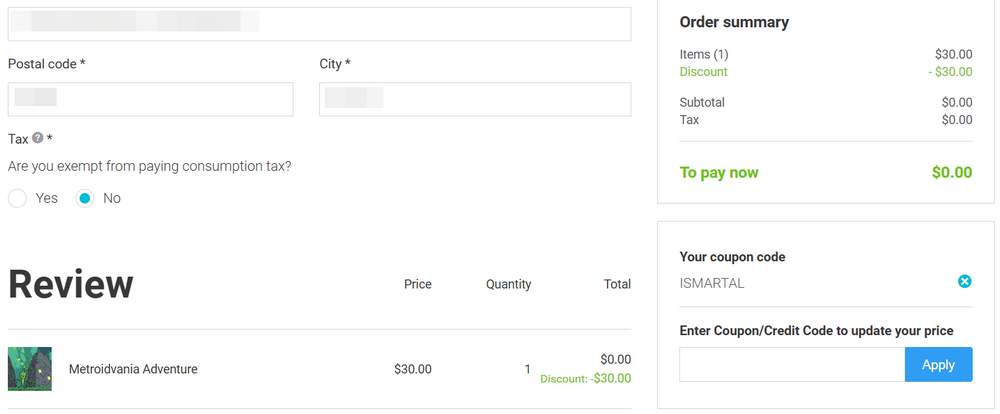Click into the Postal code field

150,99
